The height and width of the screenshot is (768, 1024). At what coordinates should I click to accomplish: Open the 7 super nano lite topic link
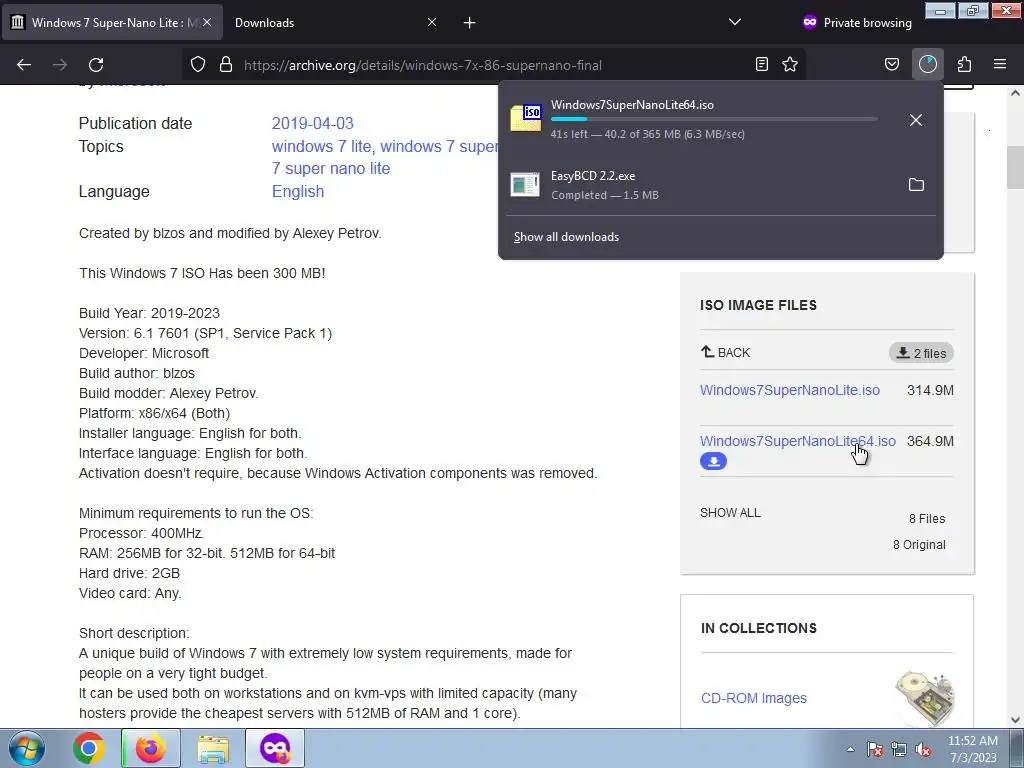(331, 168)
